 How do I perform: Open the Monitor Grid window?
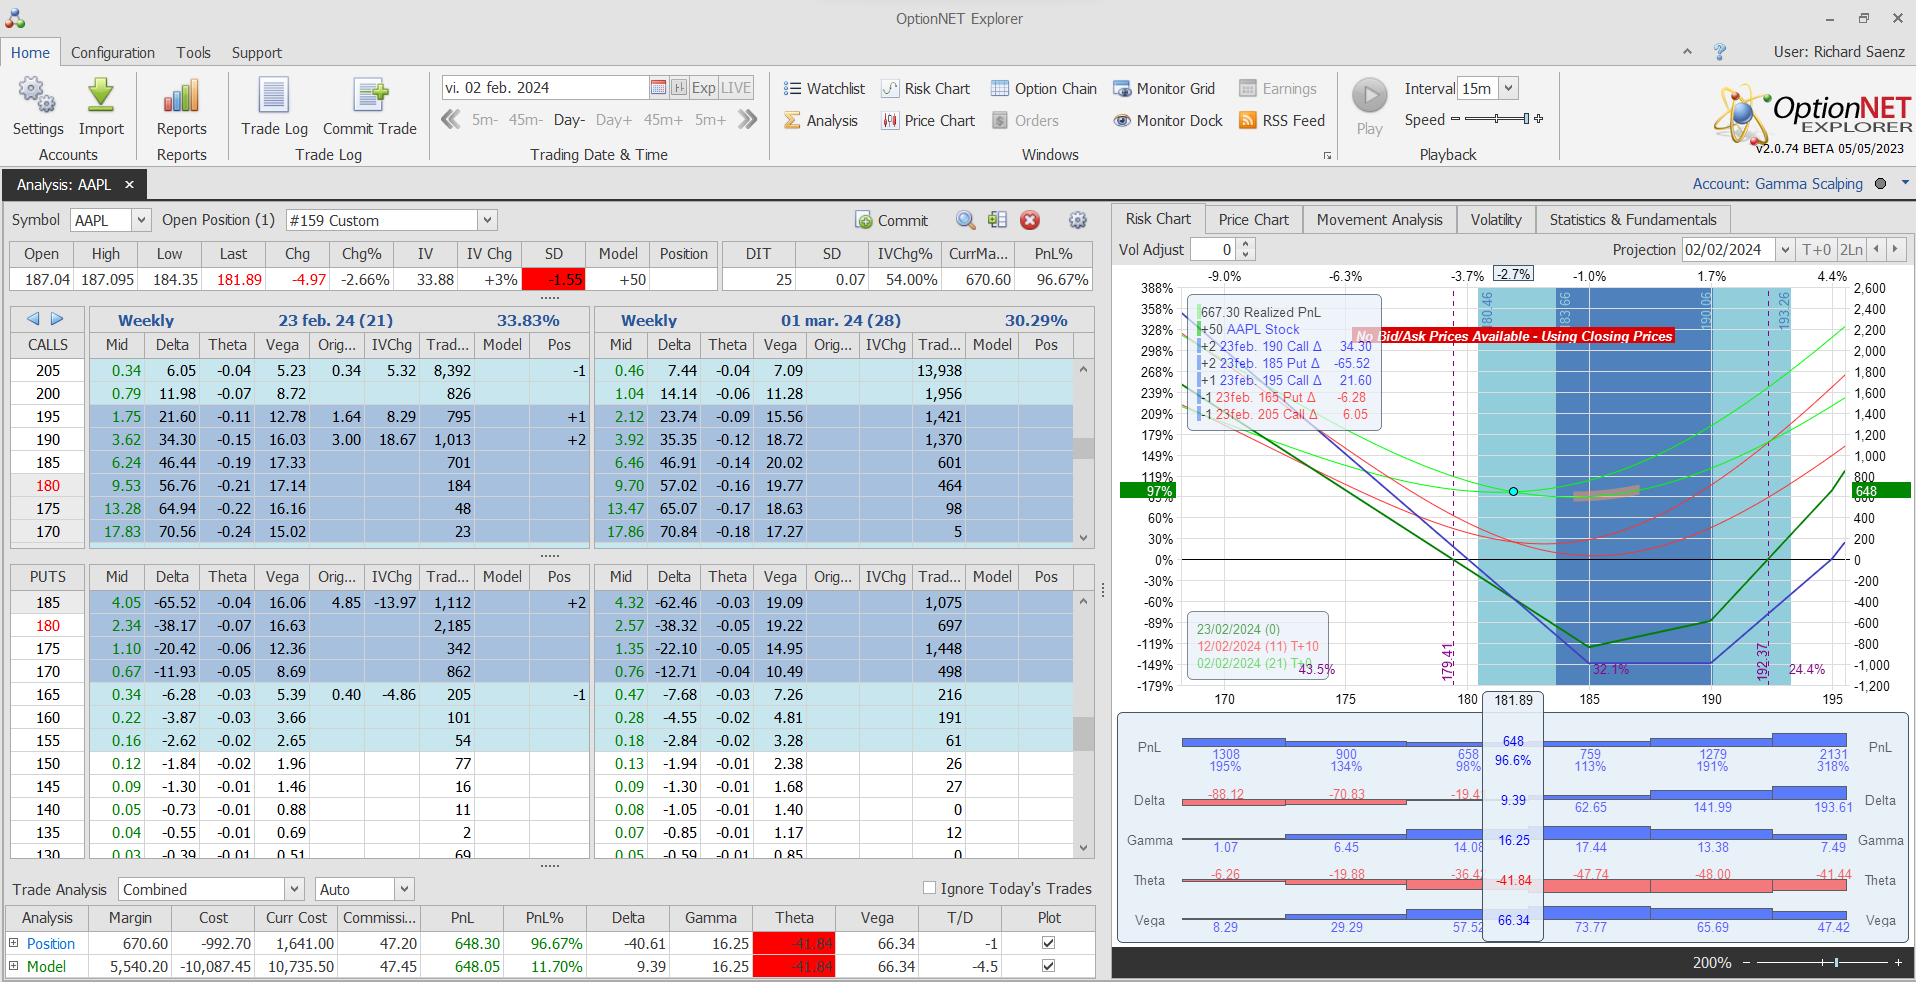[x=1164, y=89]
